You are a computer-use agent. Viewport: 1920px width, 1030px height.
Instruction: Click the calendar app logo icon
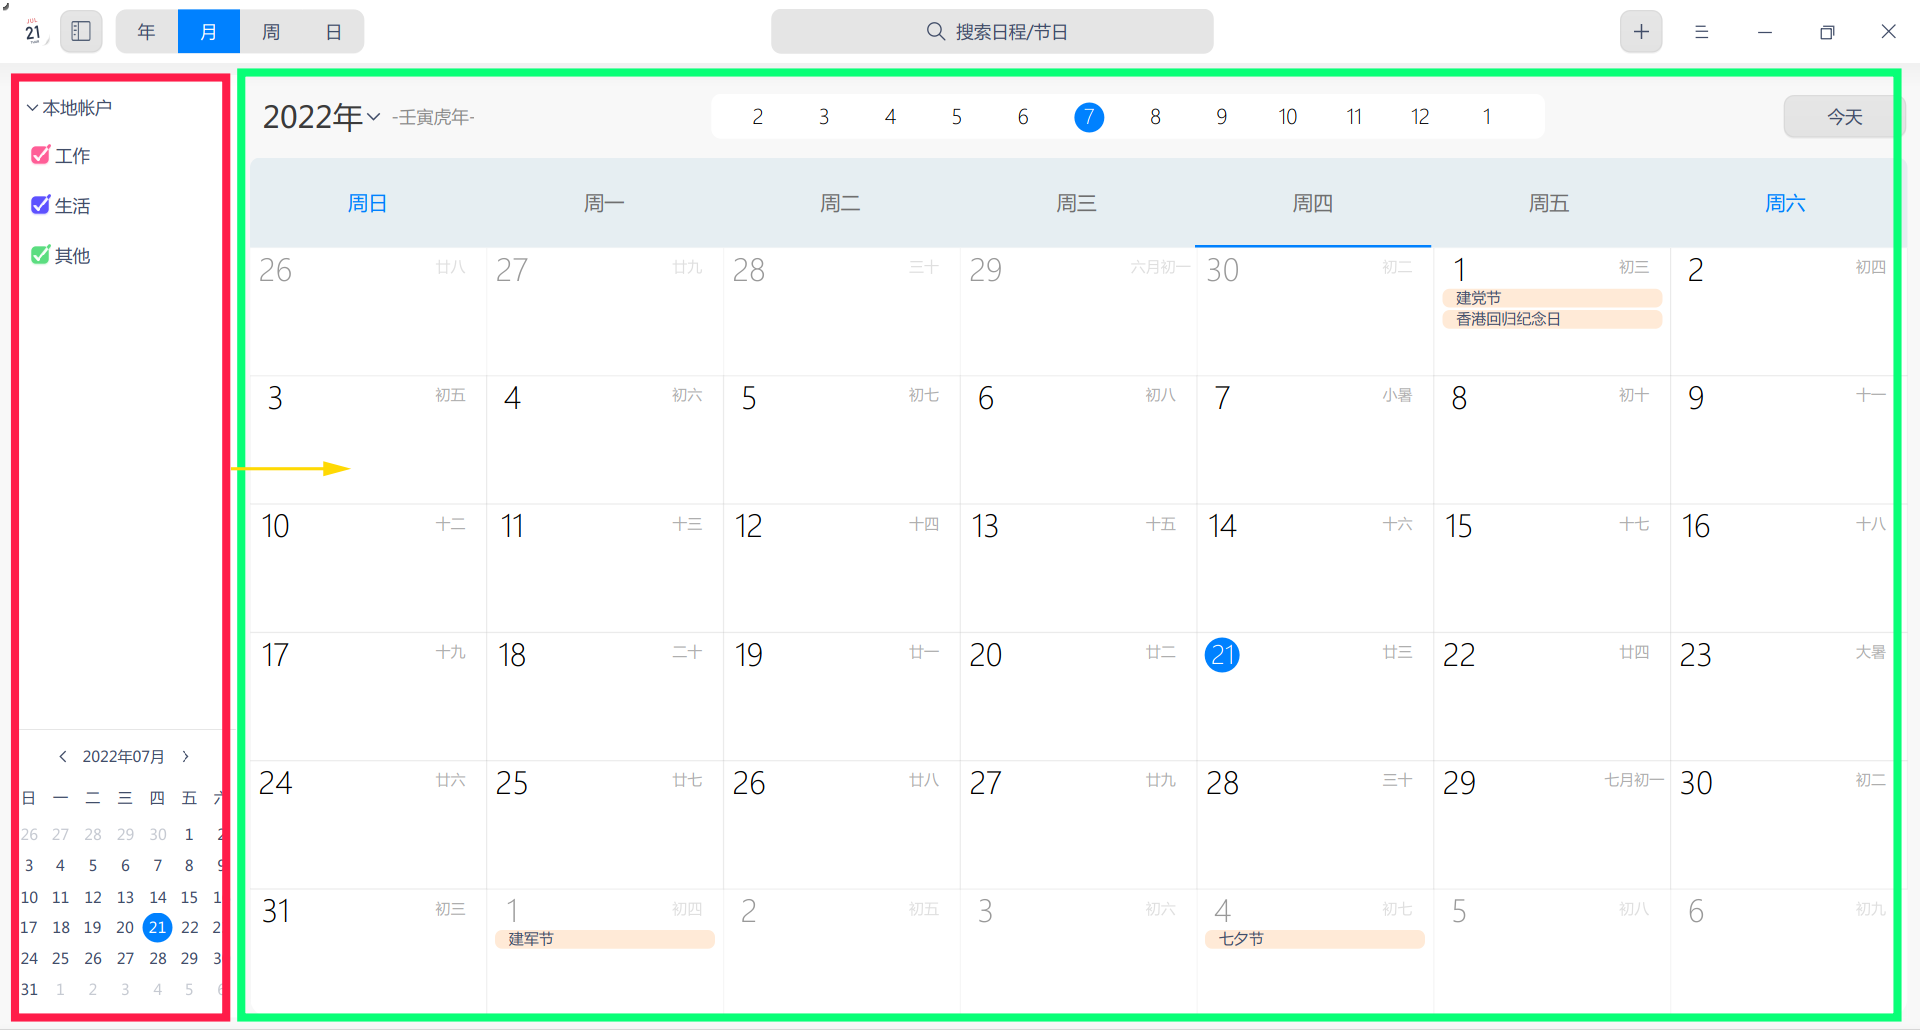33,31
